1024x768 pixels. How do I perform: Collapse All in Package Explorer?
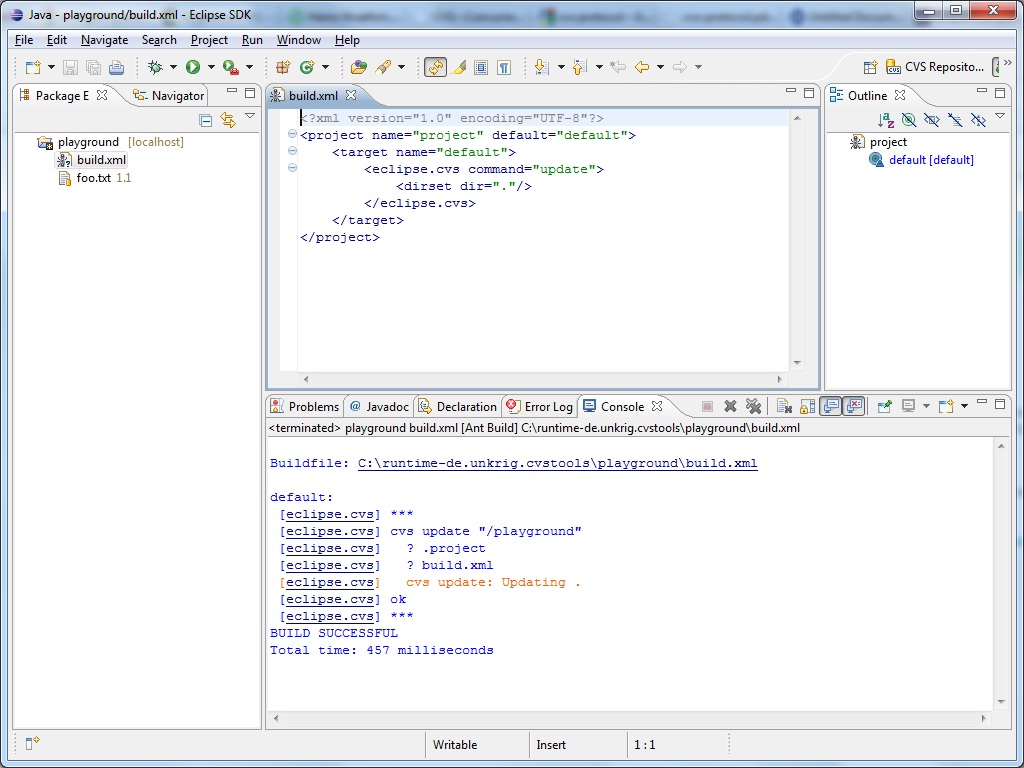(x=206, y=120)
